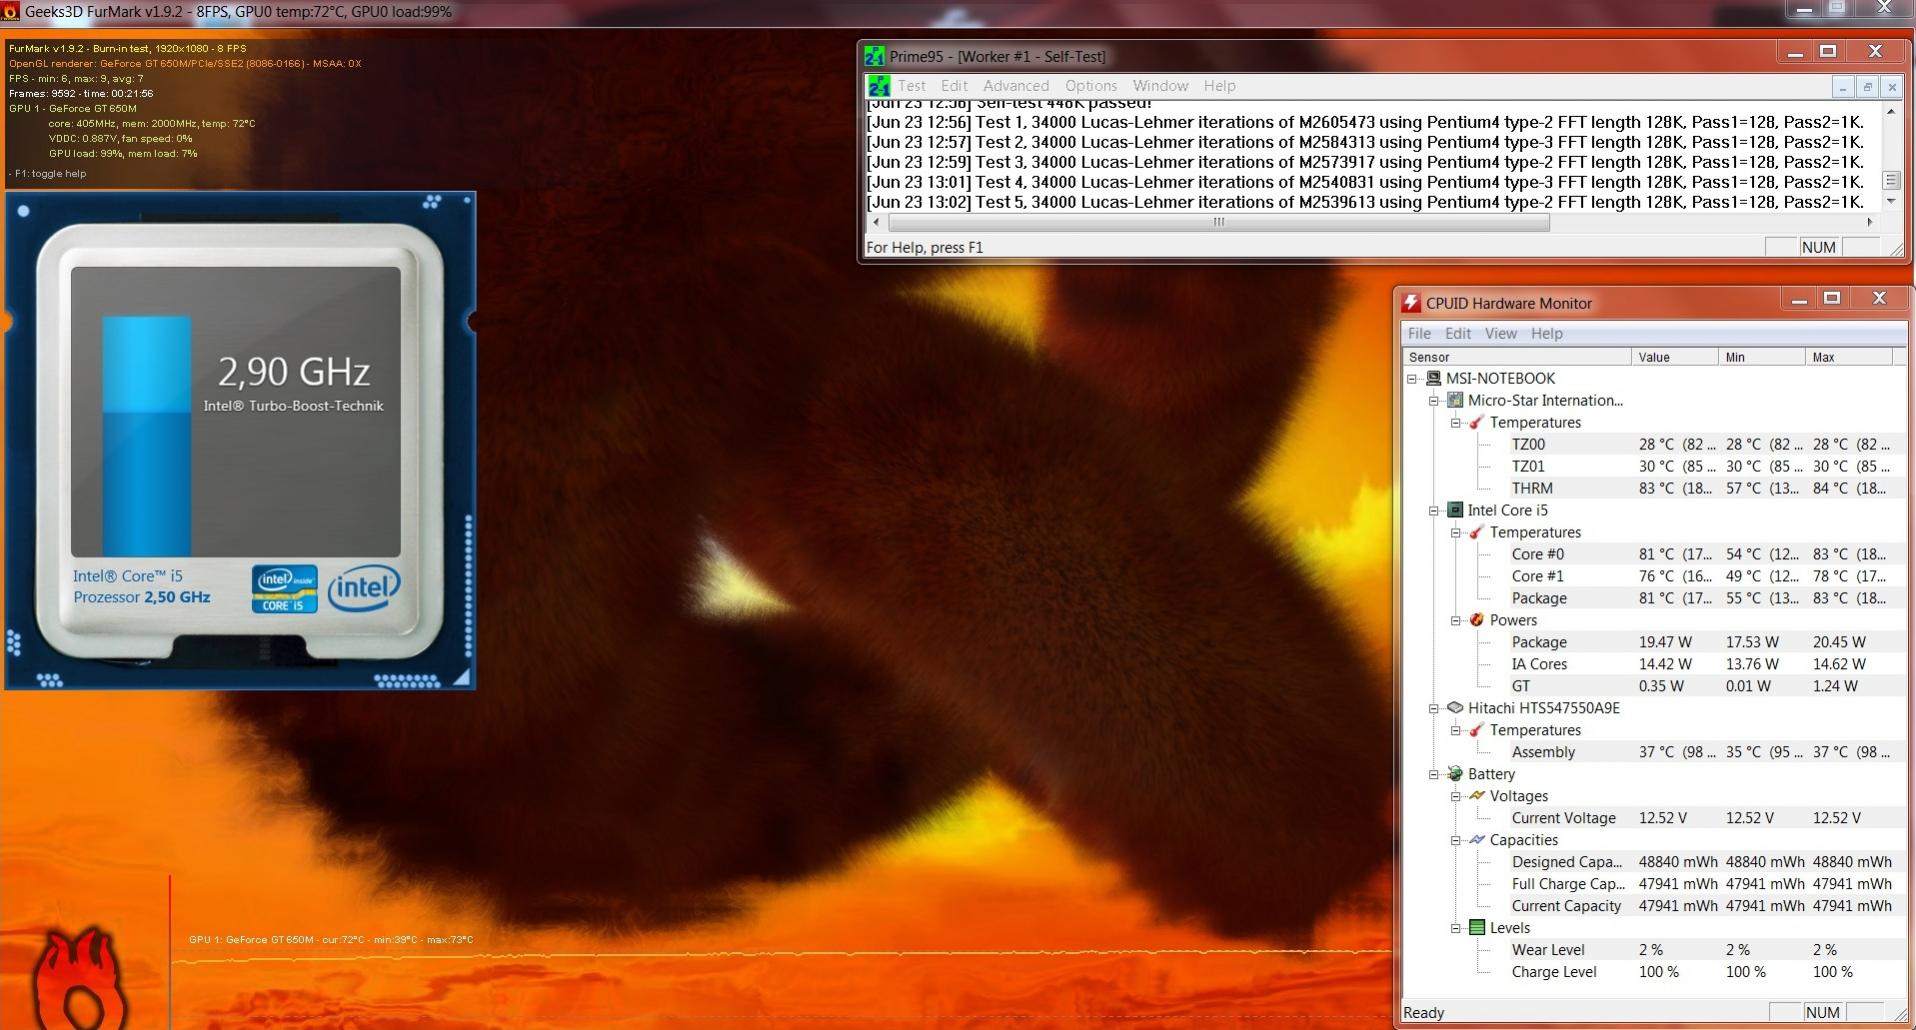Sort by the Value column header
Image resolution: width=1916 pixels, height=1030 pixels.
pos(1674,357)
